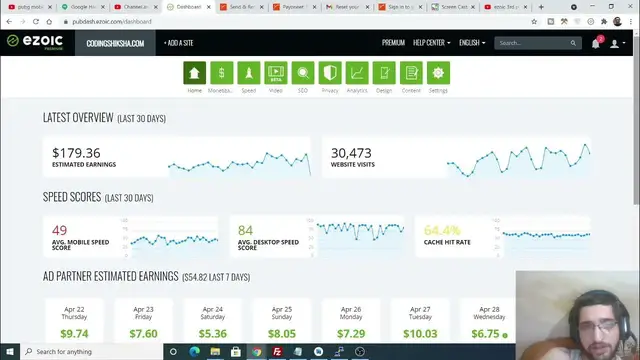640x360 pixels.
Task: Go back in the browser
Action: point(9,22)
